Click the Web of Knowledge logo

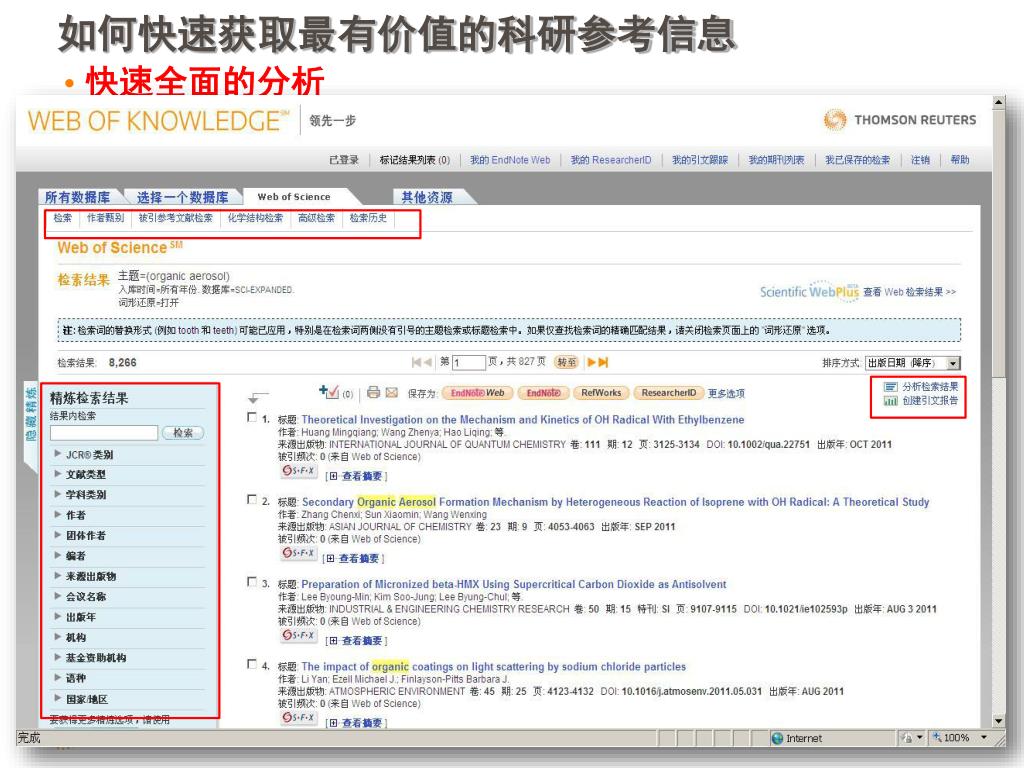tap(158, 121)
